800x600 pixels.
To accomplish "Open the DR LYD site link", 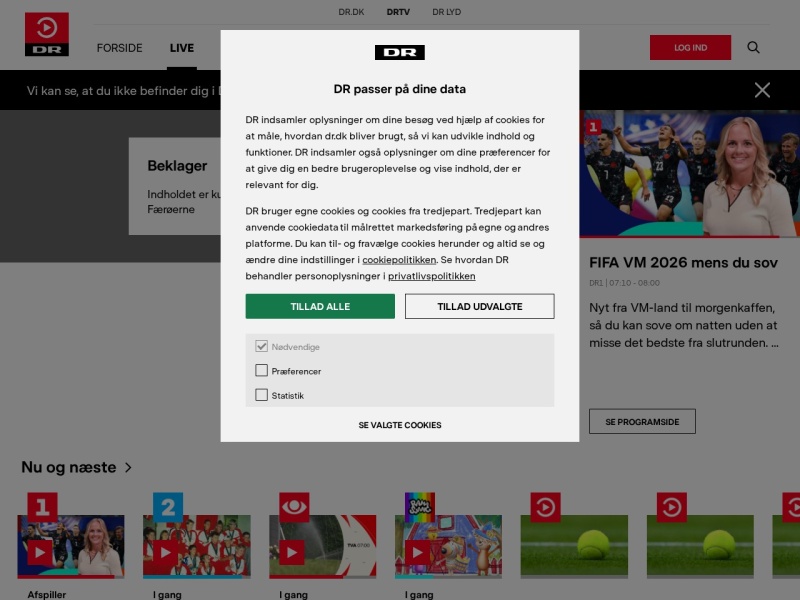I will pos(446,12).
